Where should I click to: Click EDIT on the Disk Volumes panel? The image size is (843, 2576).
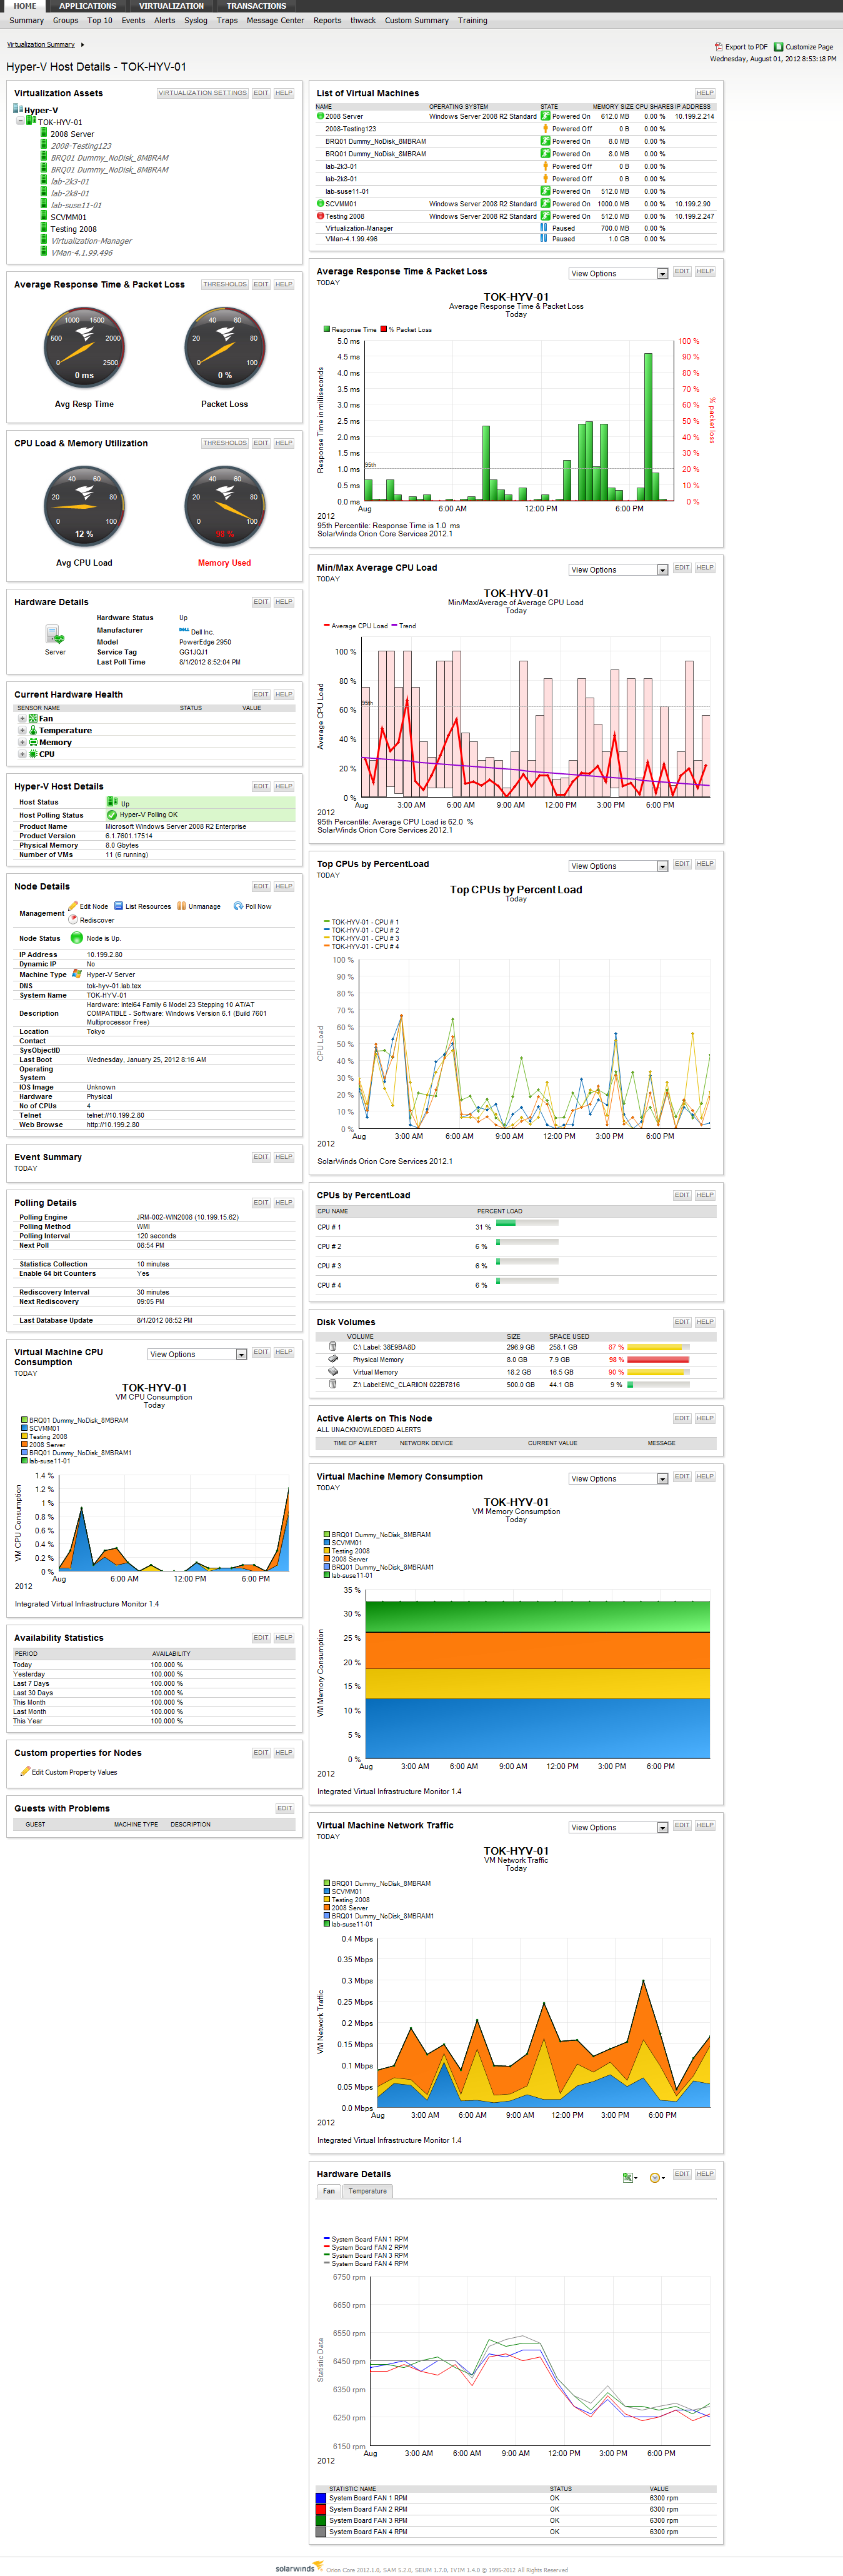(x=682, y=1322)
